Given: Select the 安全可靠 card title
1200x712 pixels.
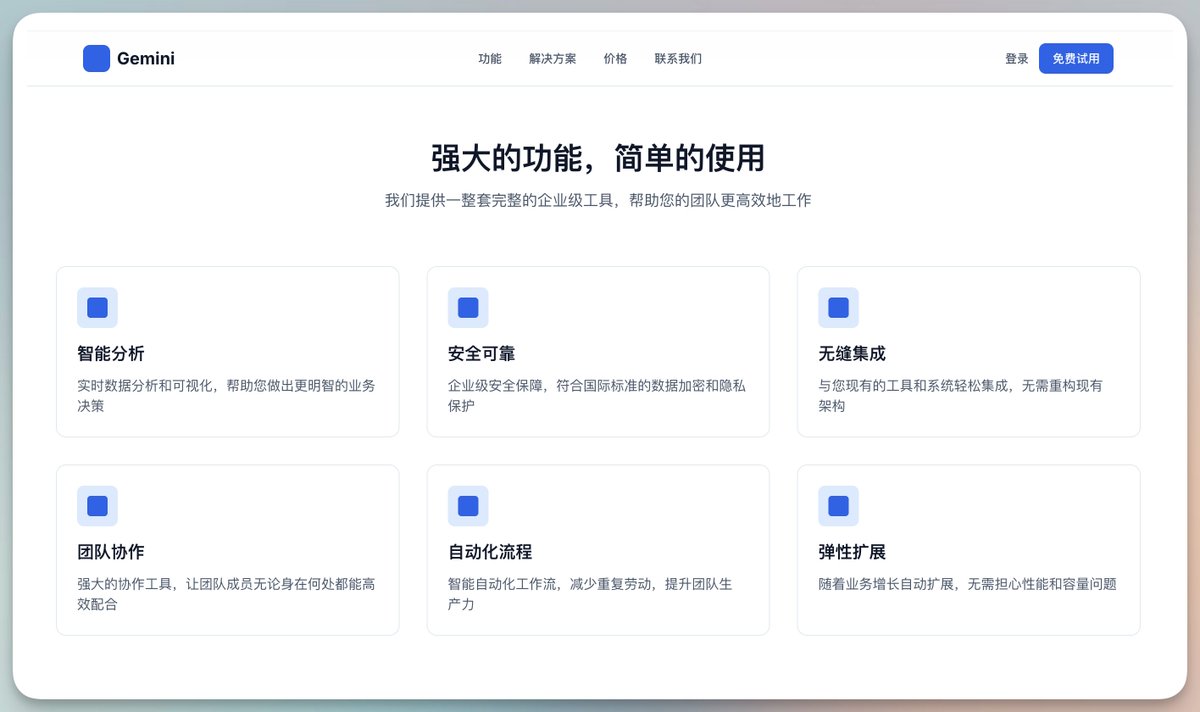Looking at the screenshot, I should (x=482, y=353).
